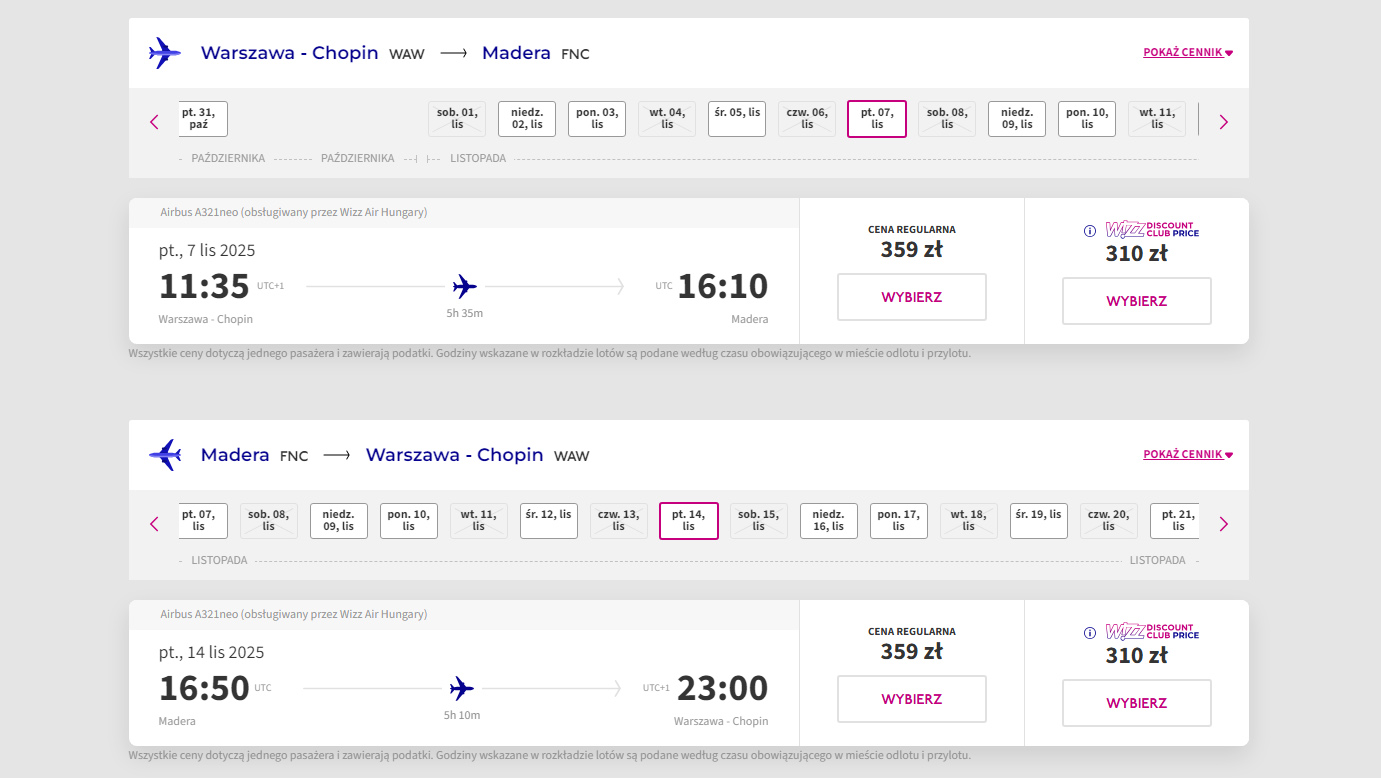Click plane icon on 11:35 flight timeline
The image size is (1381, 778).
[x=464, y=287]
